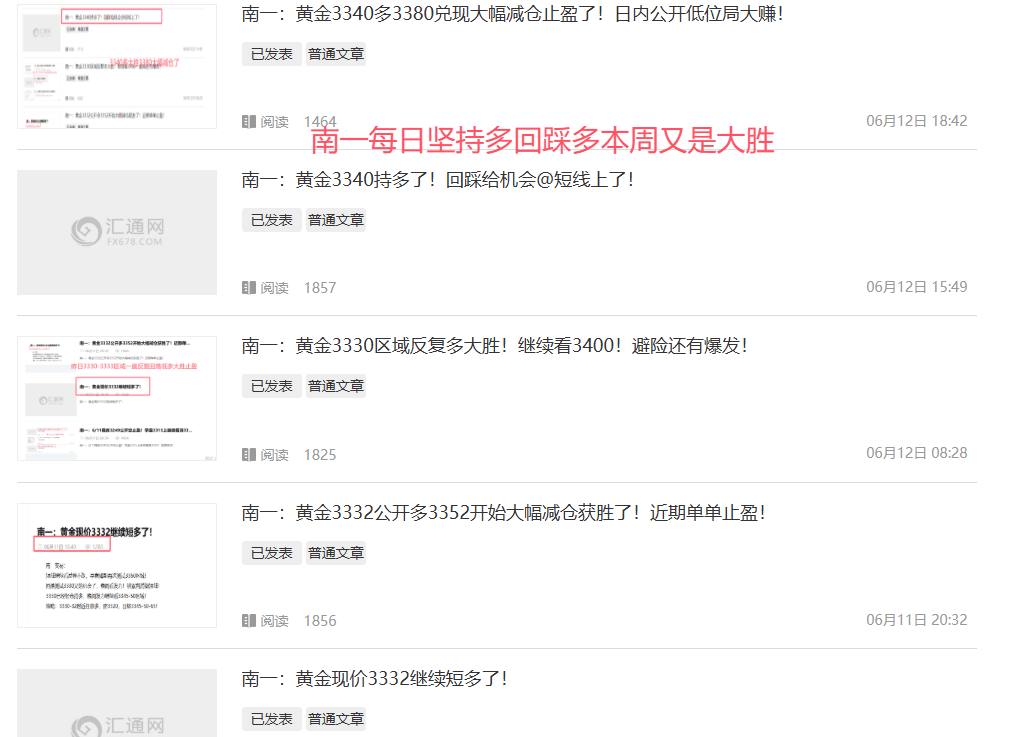
Task: Click 普通文章 tag on 3332公开多3352 article
Action: pos(336,553)
